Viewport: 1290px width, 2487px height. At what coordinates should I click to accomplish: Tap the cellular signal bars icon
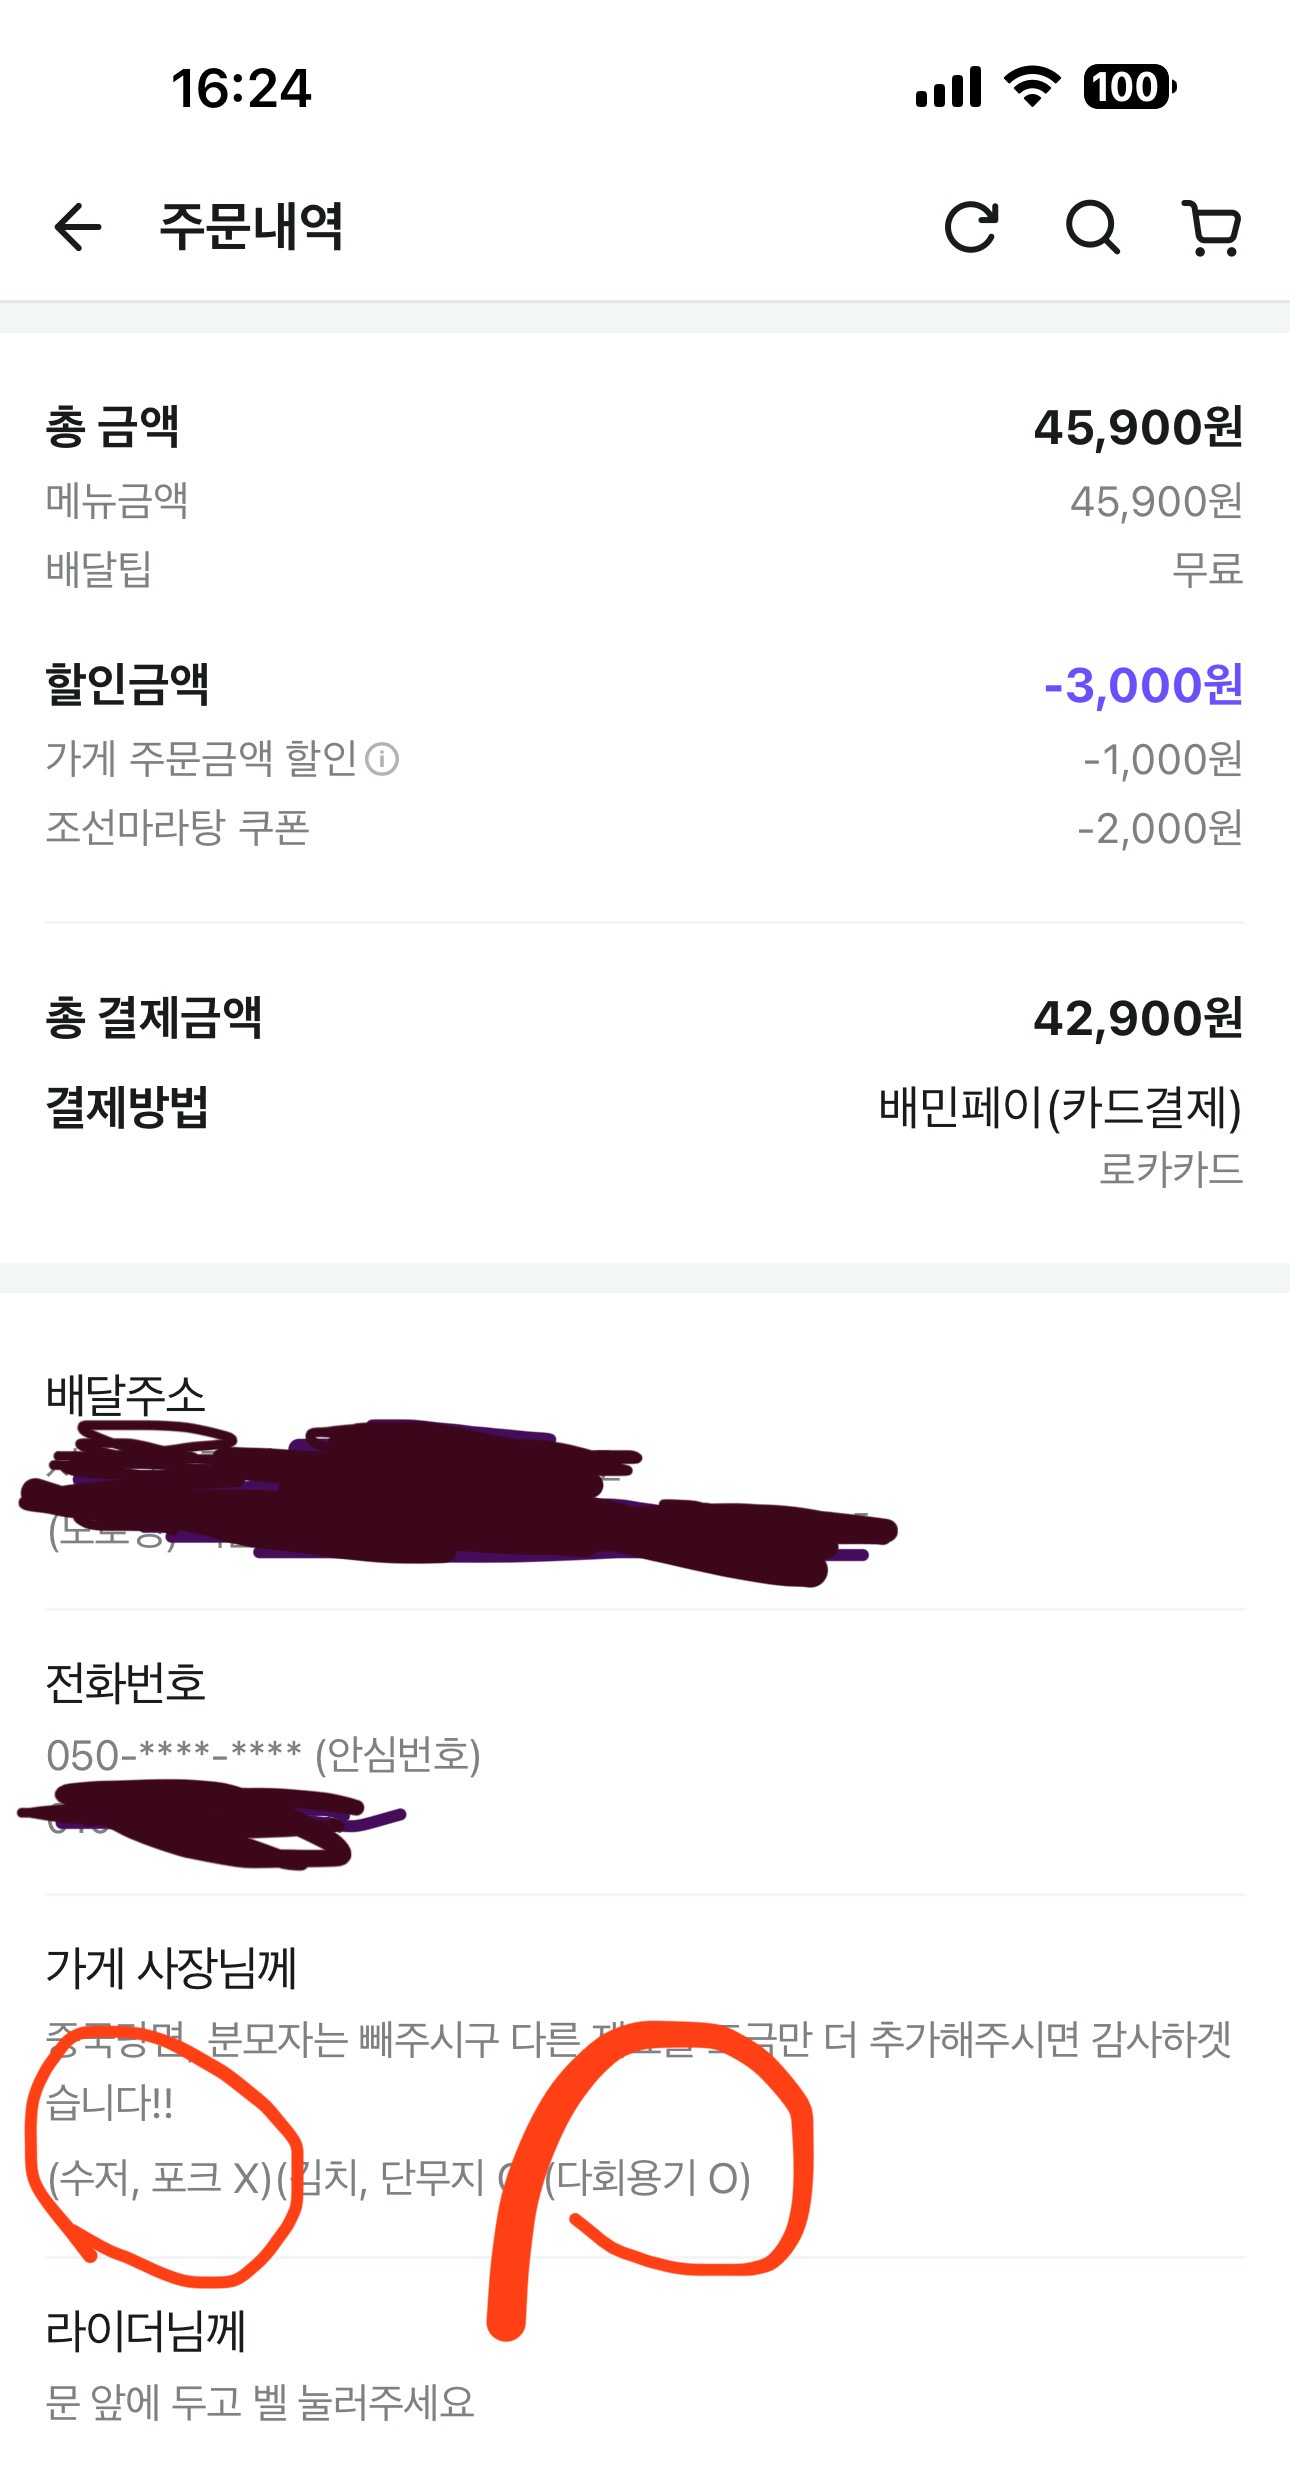click(x=948, y=88)
